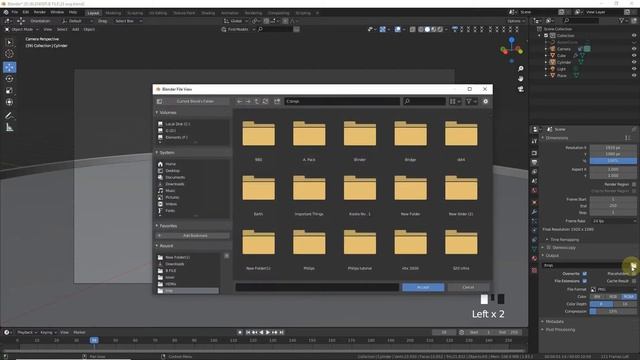
Task: Open the Window menu
Action: [x=57, y=12]
